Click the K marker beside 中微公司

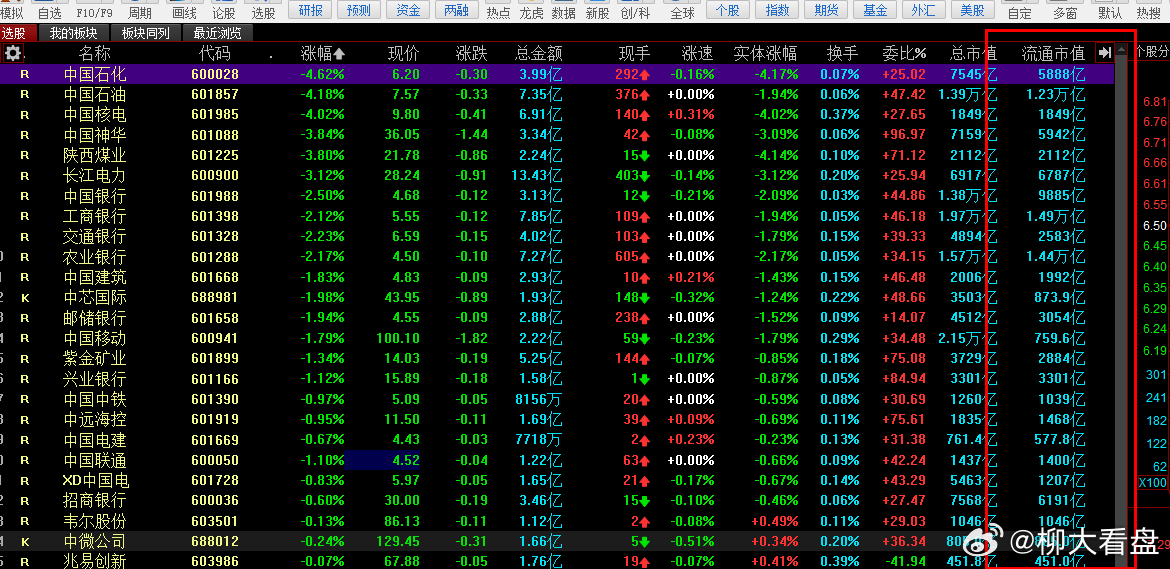click(x=25, y=541)
